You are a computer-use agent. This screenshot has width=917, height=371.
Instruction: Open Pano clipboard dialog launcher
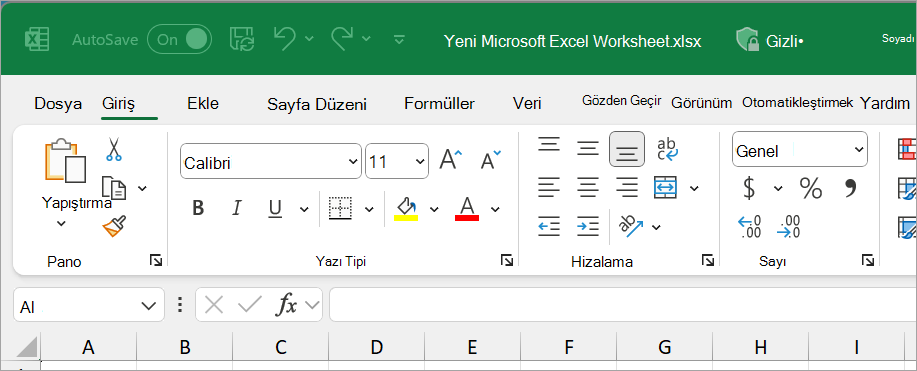[156, 260]
